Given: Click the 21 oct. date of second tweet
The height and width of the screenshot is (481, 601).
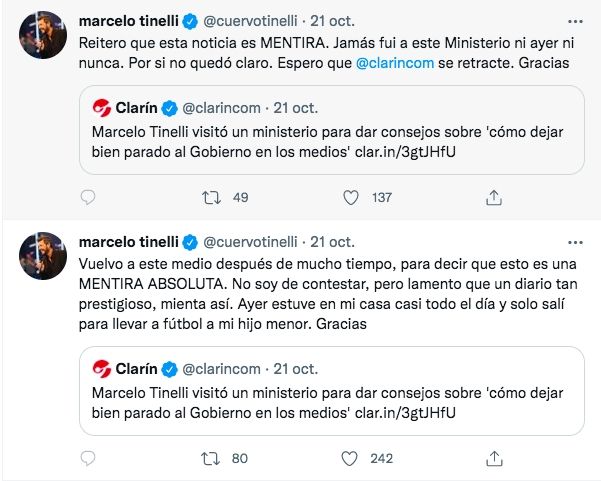Looking at the screenshot, I should pyautogui.click(x=332, y=242).
